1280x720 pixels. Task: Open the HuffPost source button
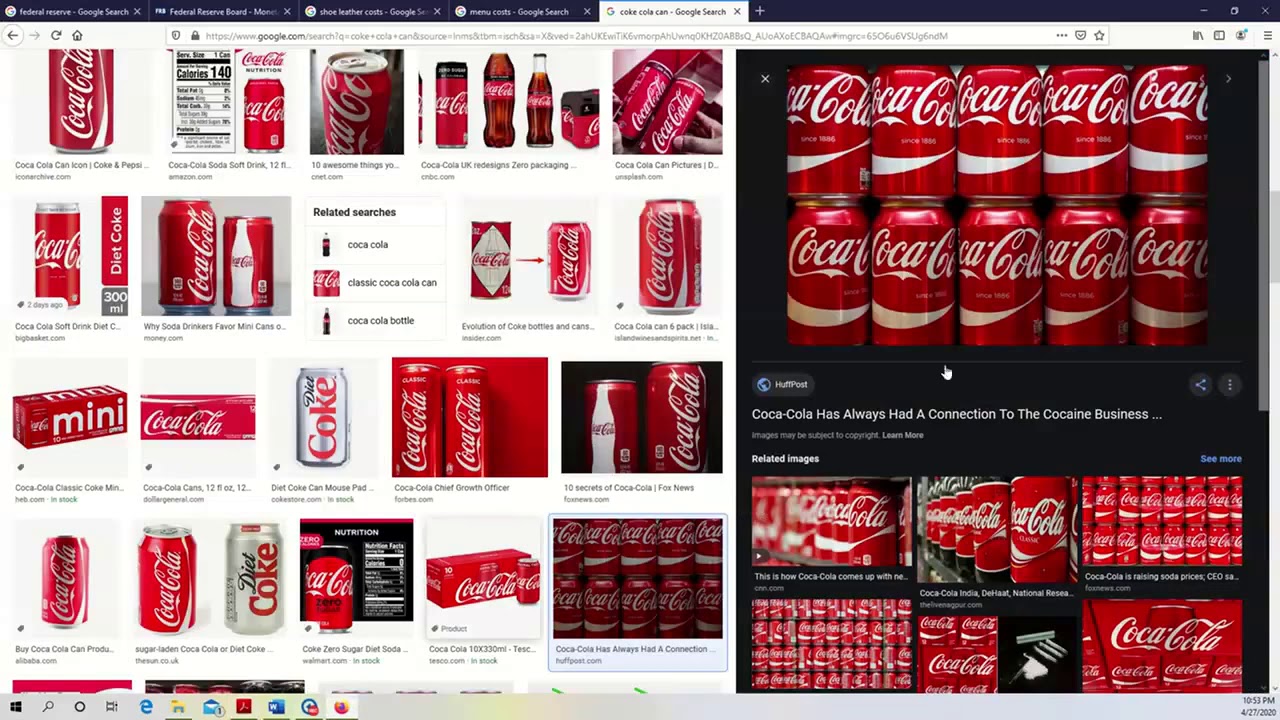[782, 384]
